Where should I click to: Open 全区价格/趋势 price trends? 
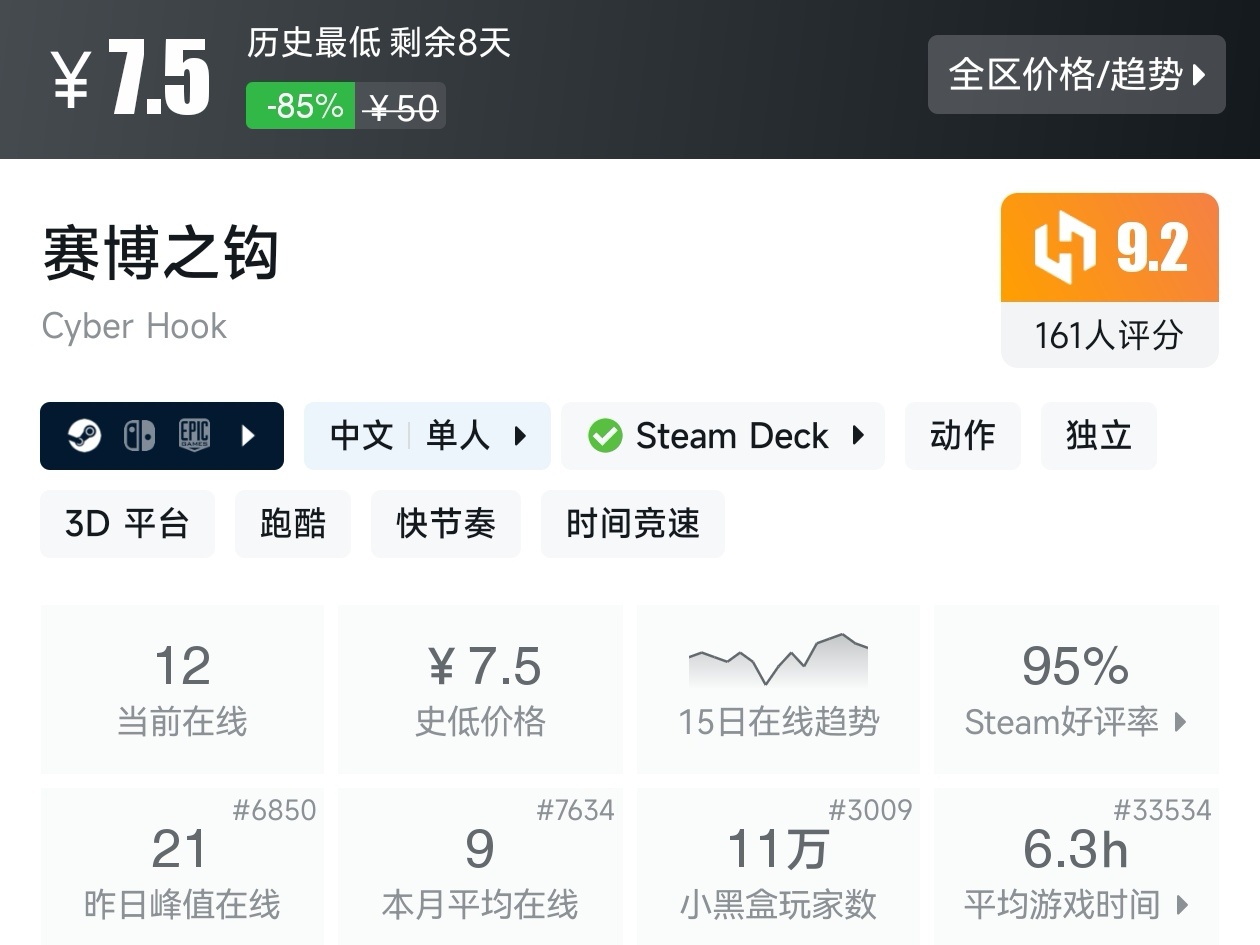[1076, 75]
